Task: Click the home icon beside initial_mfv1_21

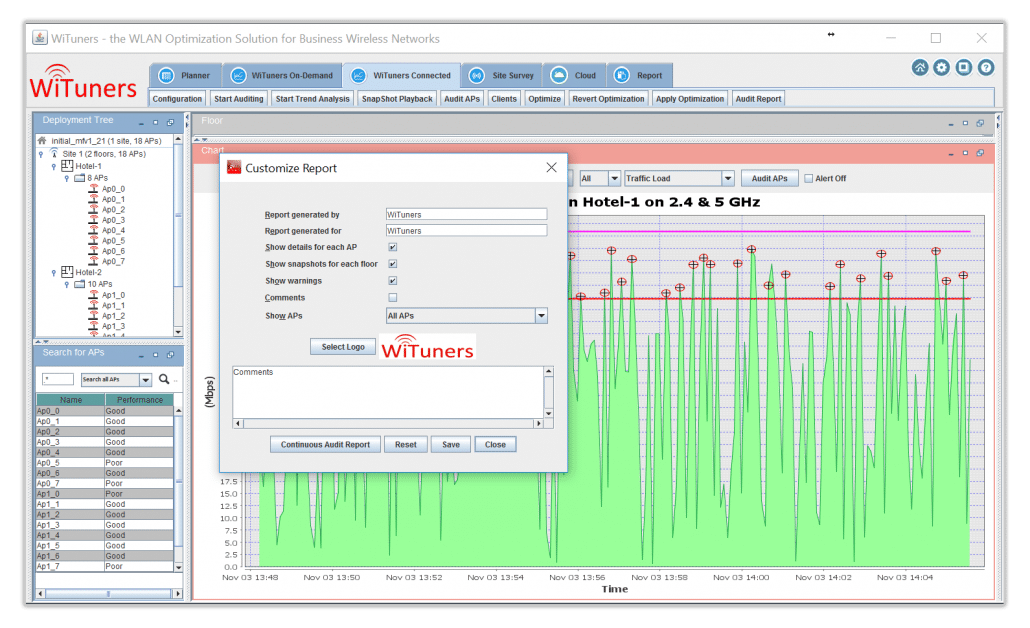Action: pos(42,141)
